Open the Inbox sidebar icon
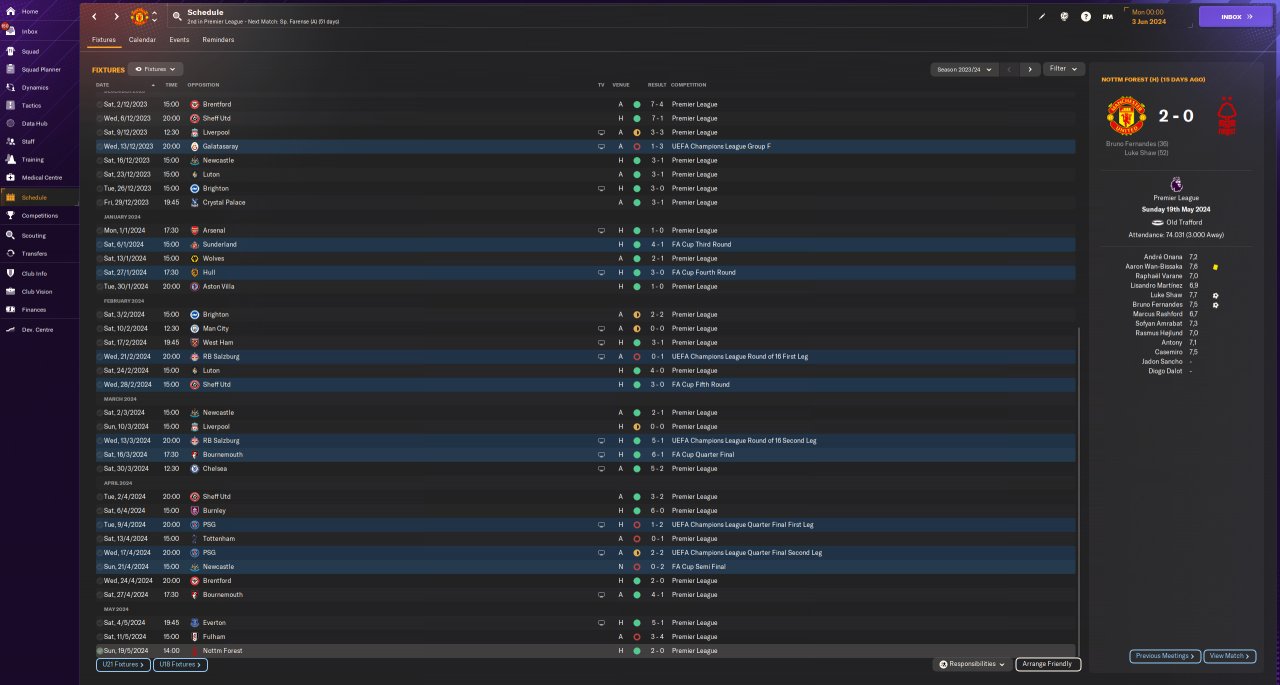The image size is (1280, 685). coord(10,31)
